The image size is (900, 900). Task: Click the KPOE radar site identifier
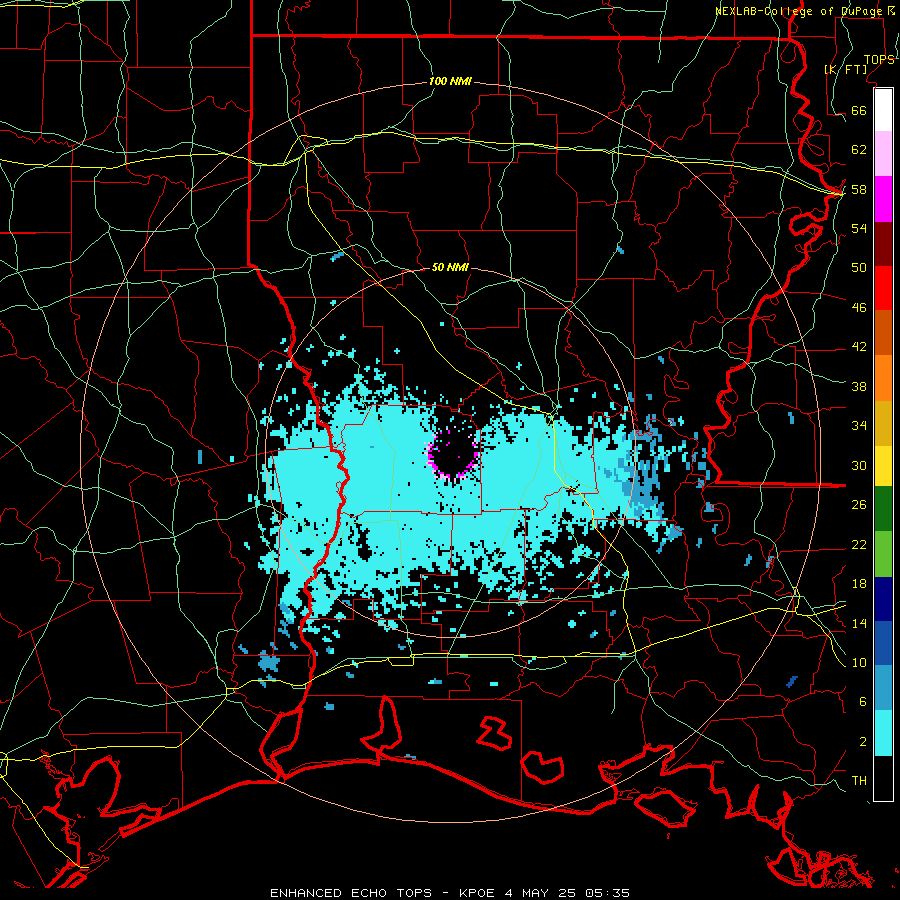tap(477, 893)
